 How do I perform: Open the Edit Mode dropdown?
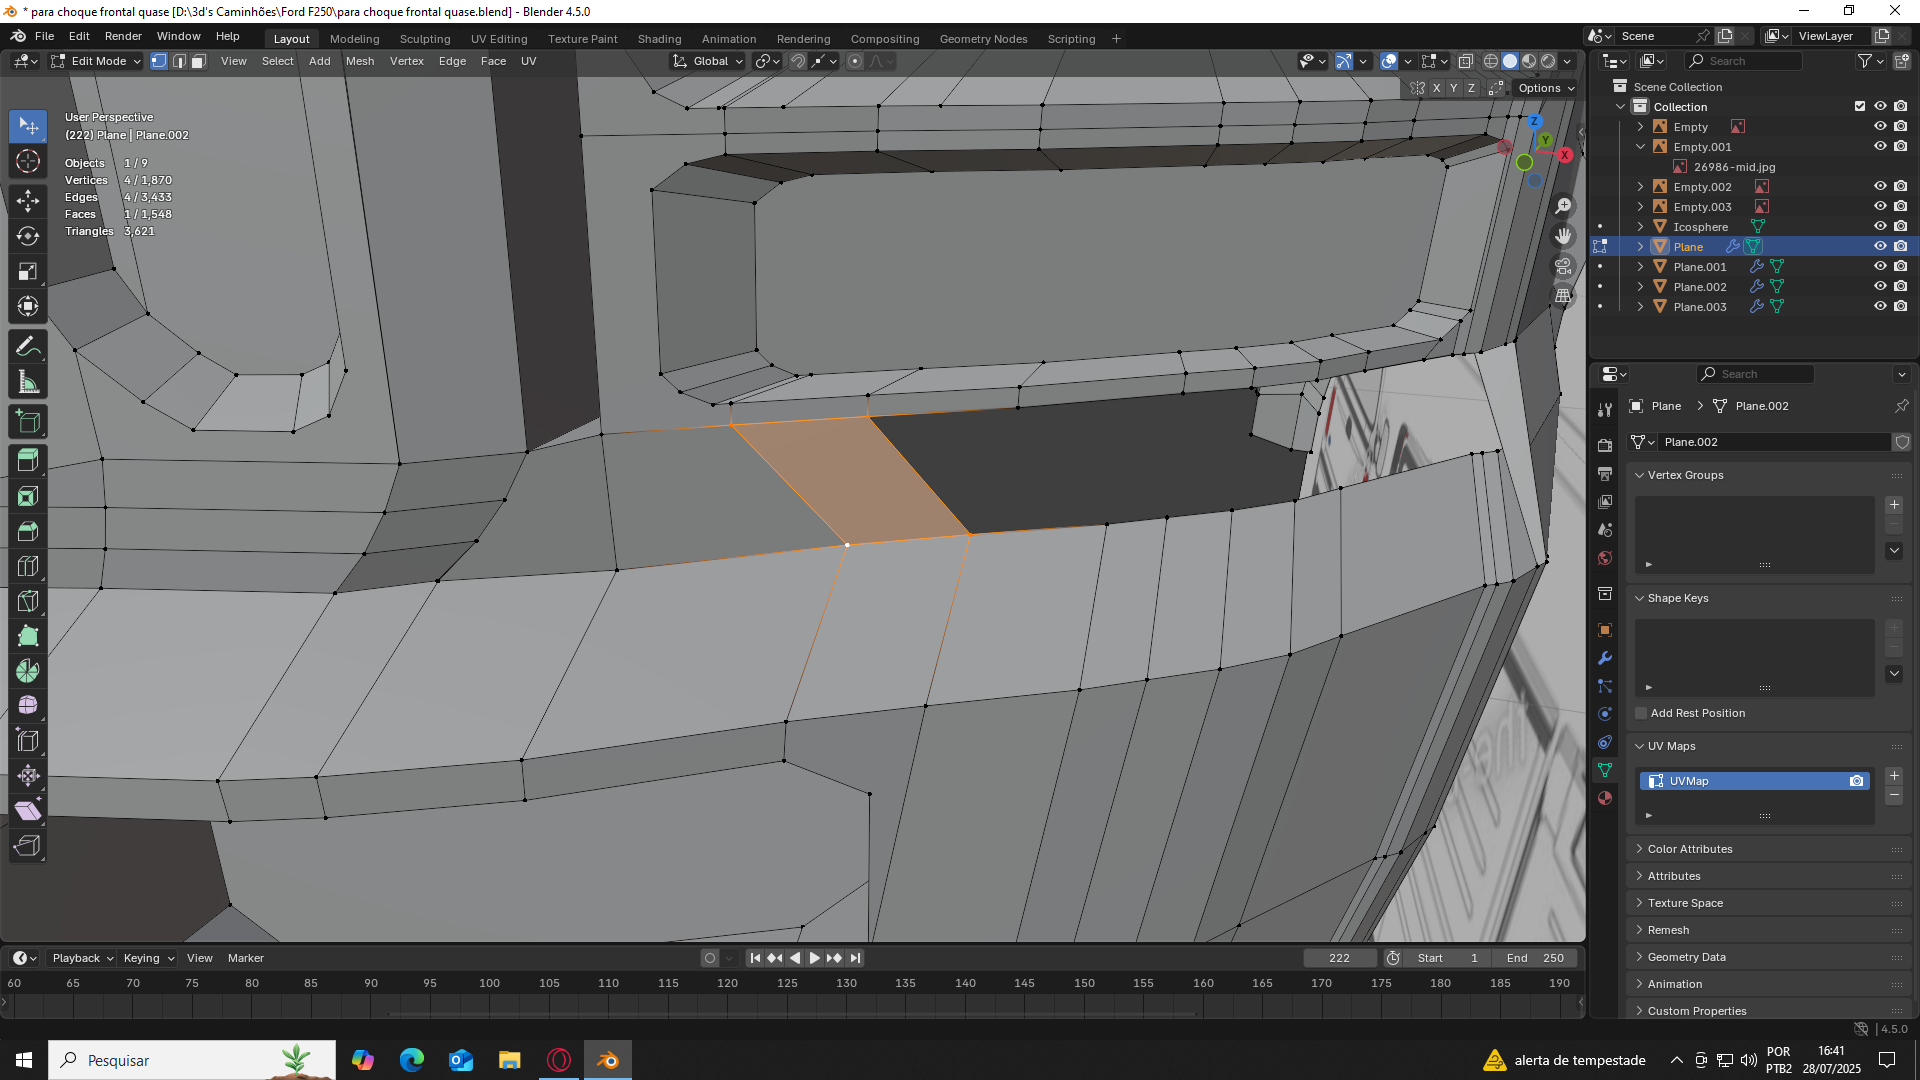[97, 61]
